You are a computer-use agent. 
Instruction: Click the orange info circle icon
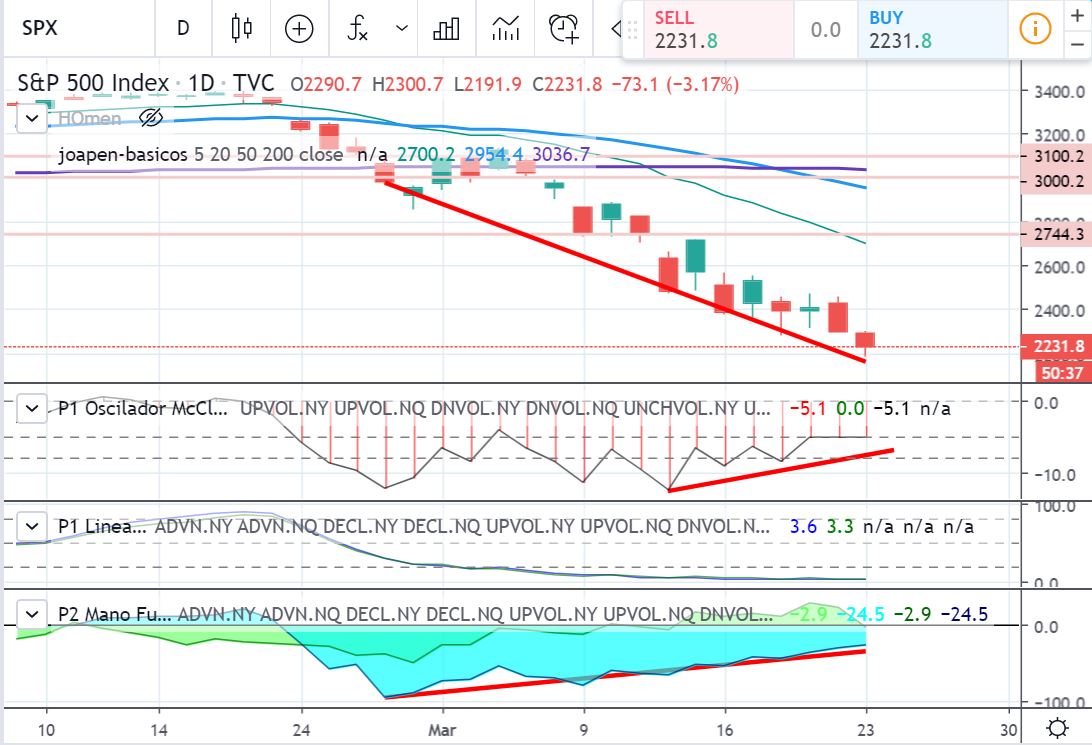click(x=1035, y=29)
